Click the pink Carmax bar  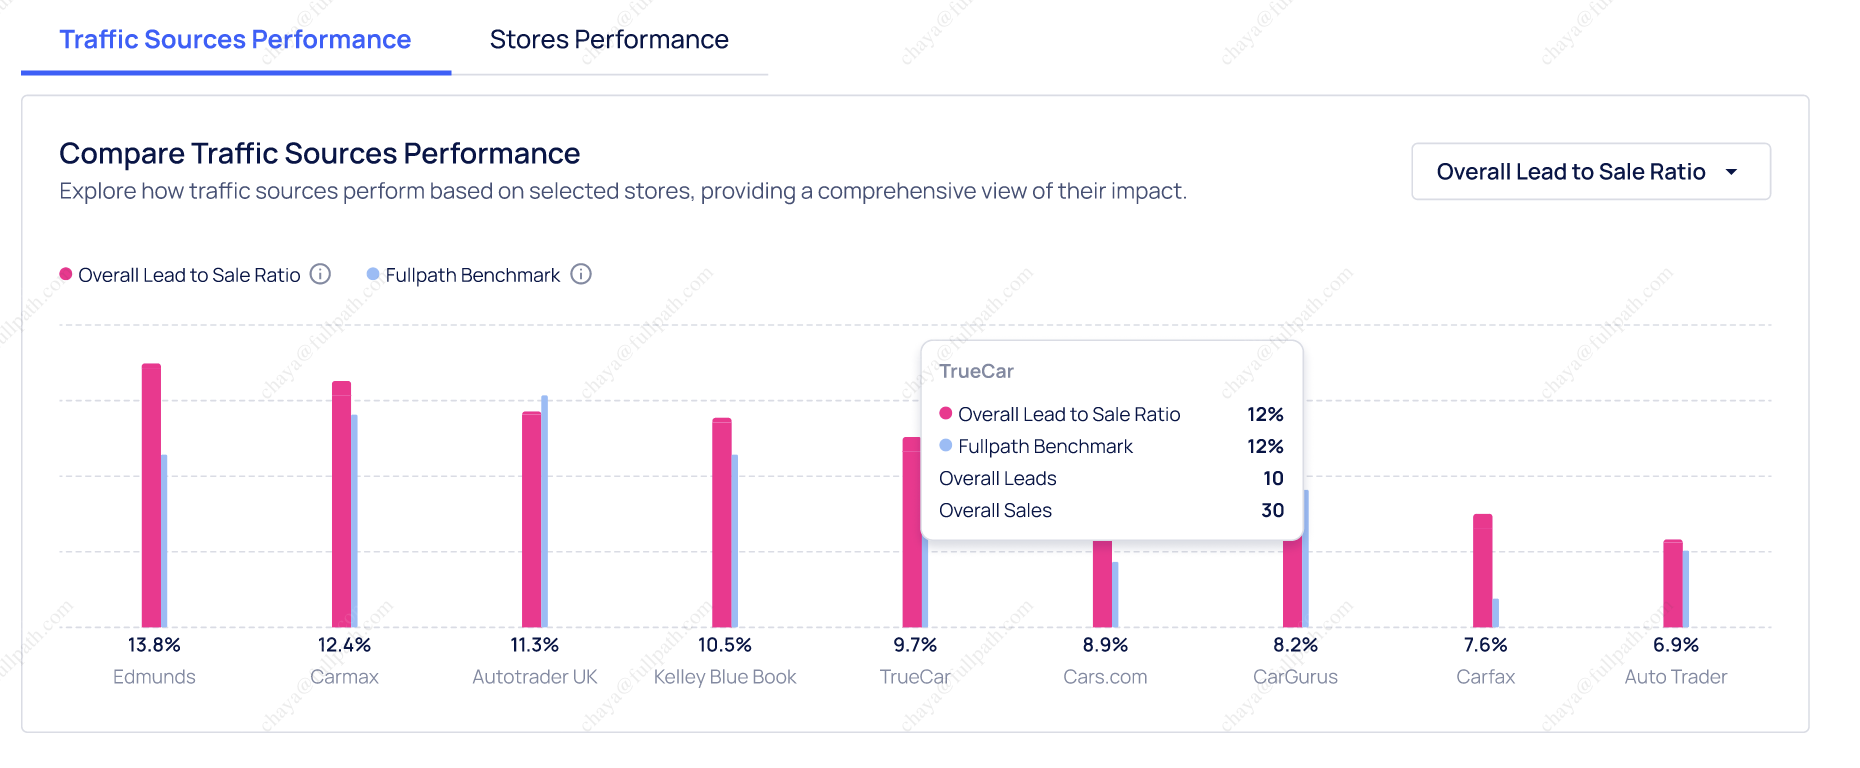click(x=341, y=504)
